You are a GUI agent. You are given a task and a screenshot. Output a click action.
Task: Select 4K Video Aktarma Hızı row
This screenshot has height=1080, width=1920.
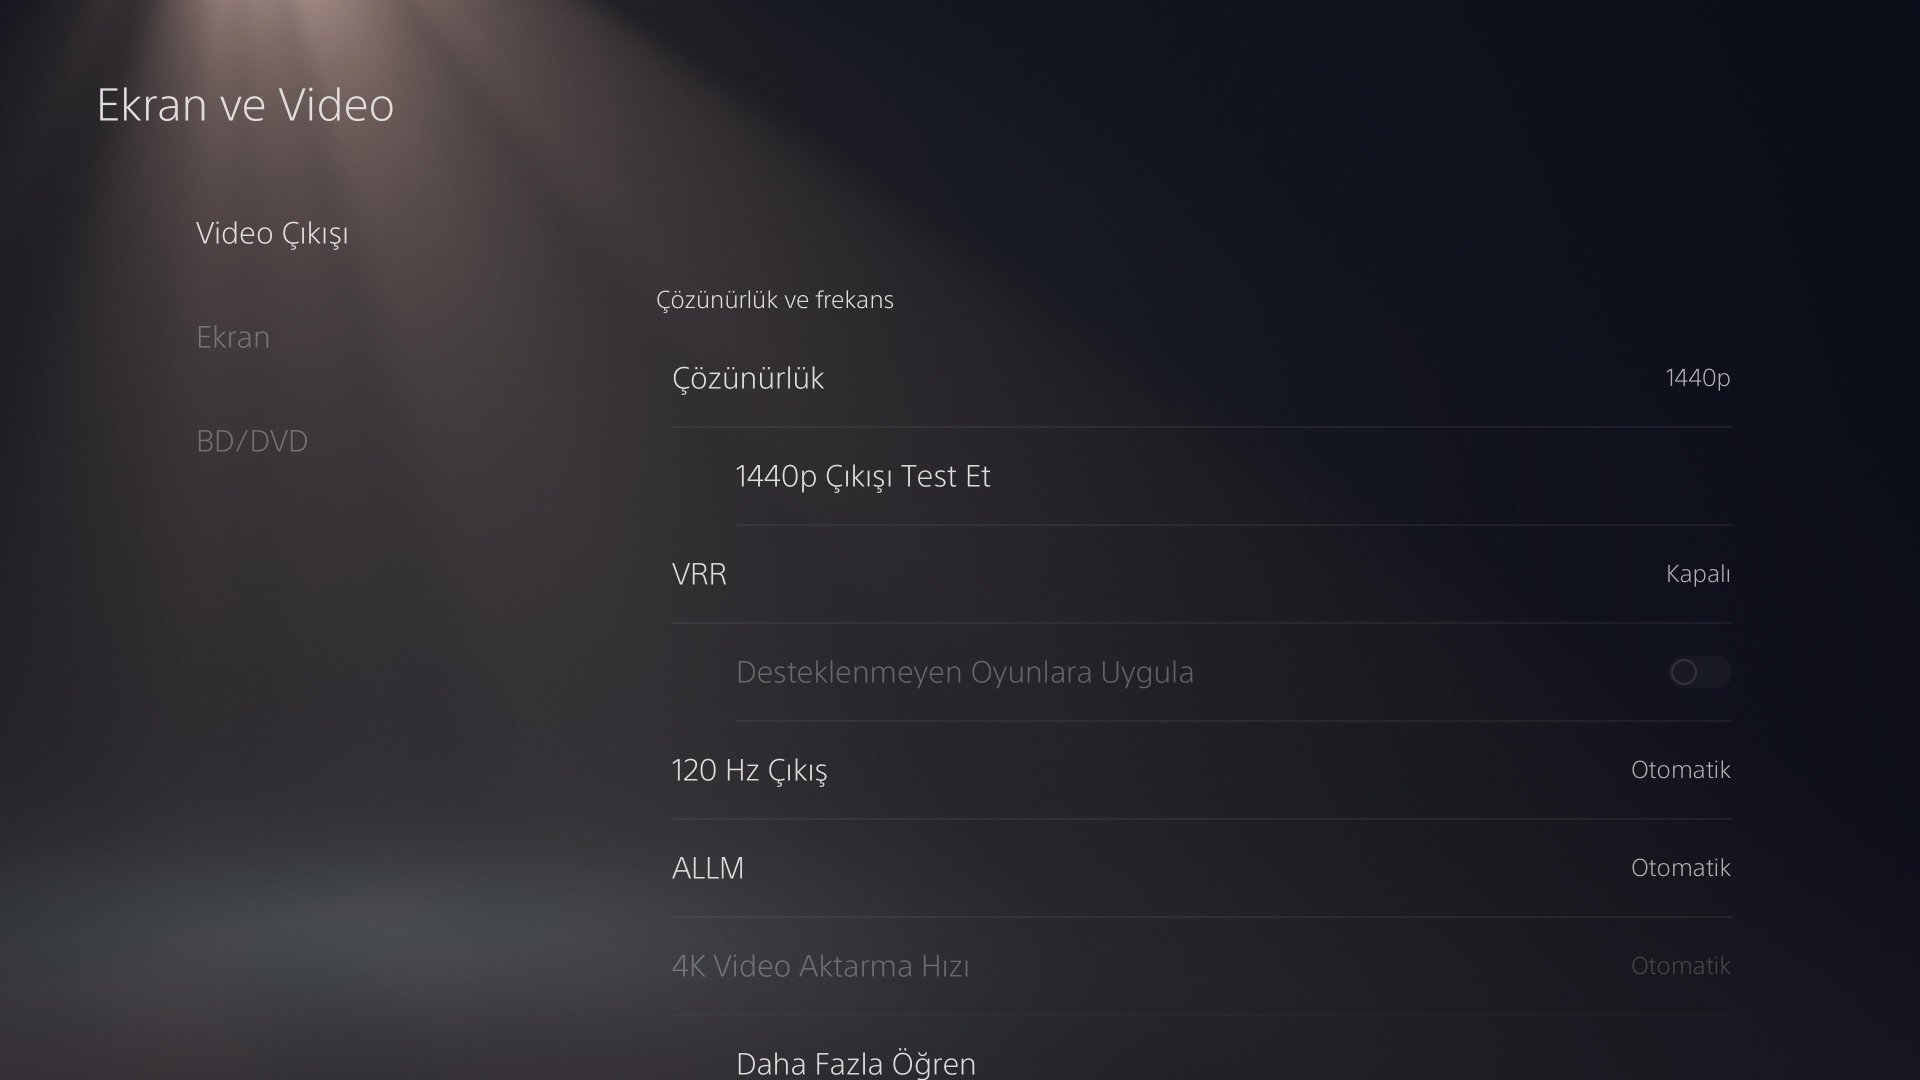(x=1201, y=966)
